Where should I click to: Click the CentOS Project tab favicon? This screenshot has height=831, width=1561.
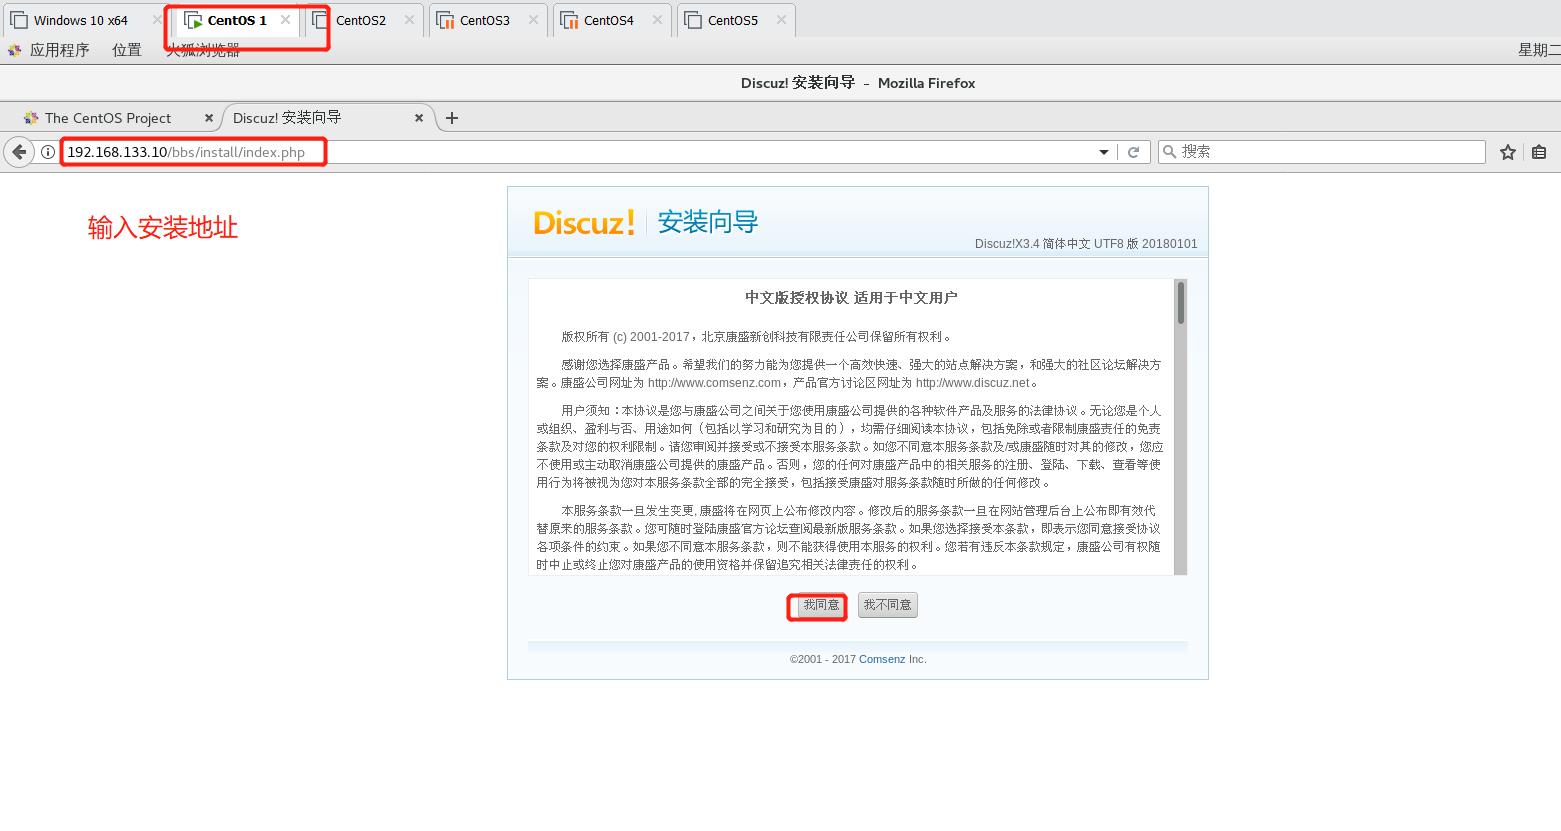tap(31, 118)
